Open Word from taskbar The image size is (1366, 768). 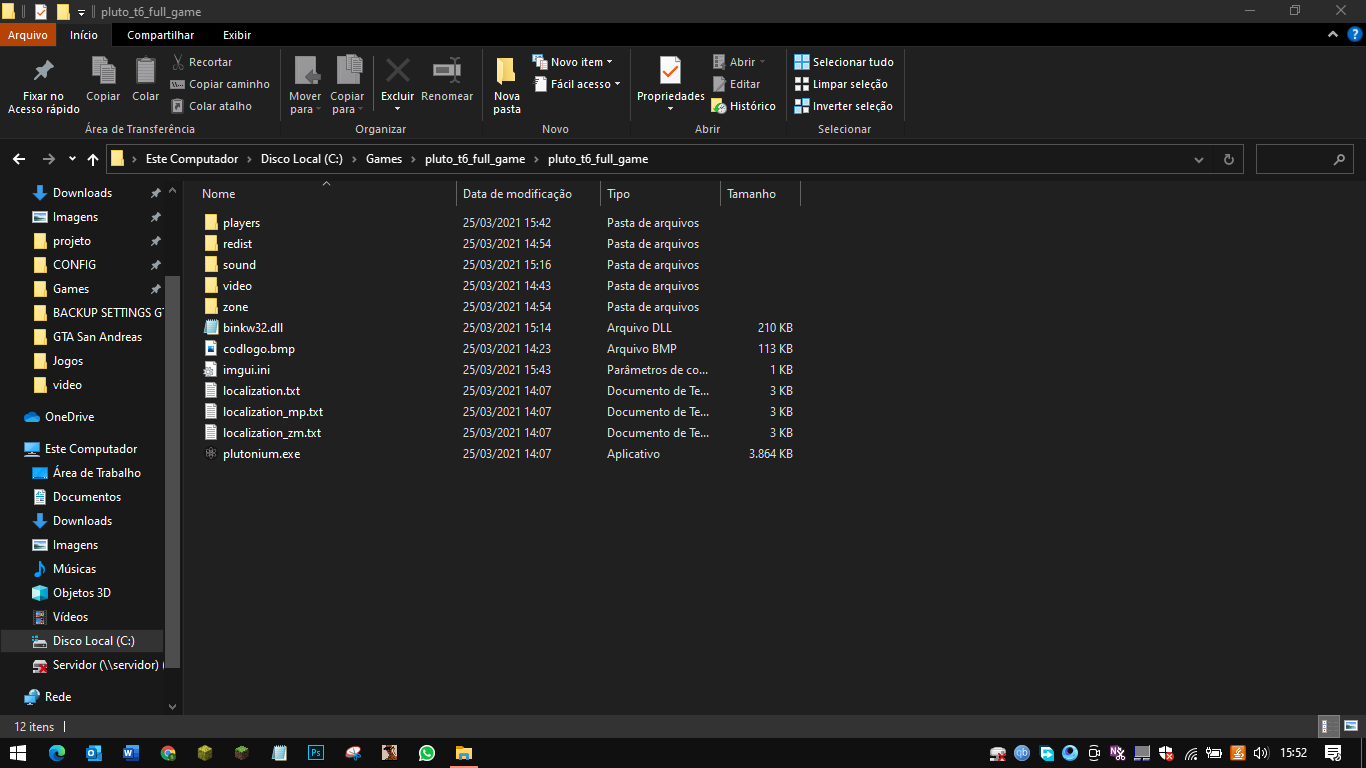[x=131, y=752]
